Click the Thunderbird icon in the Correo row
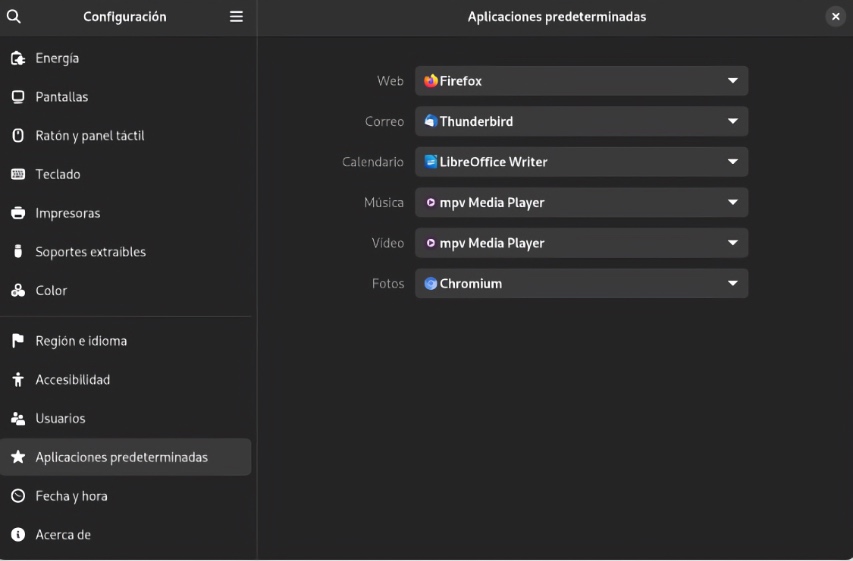 pos(431,121)
